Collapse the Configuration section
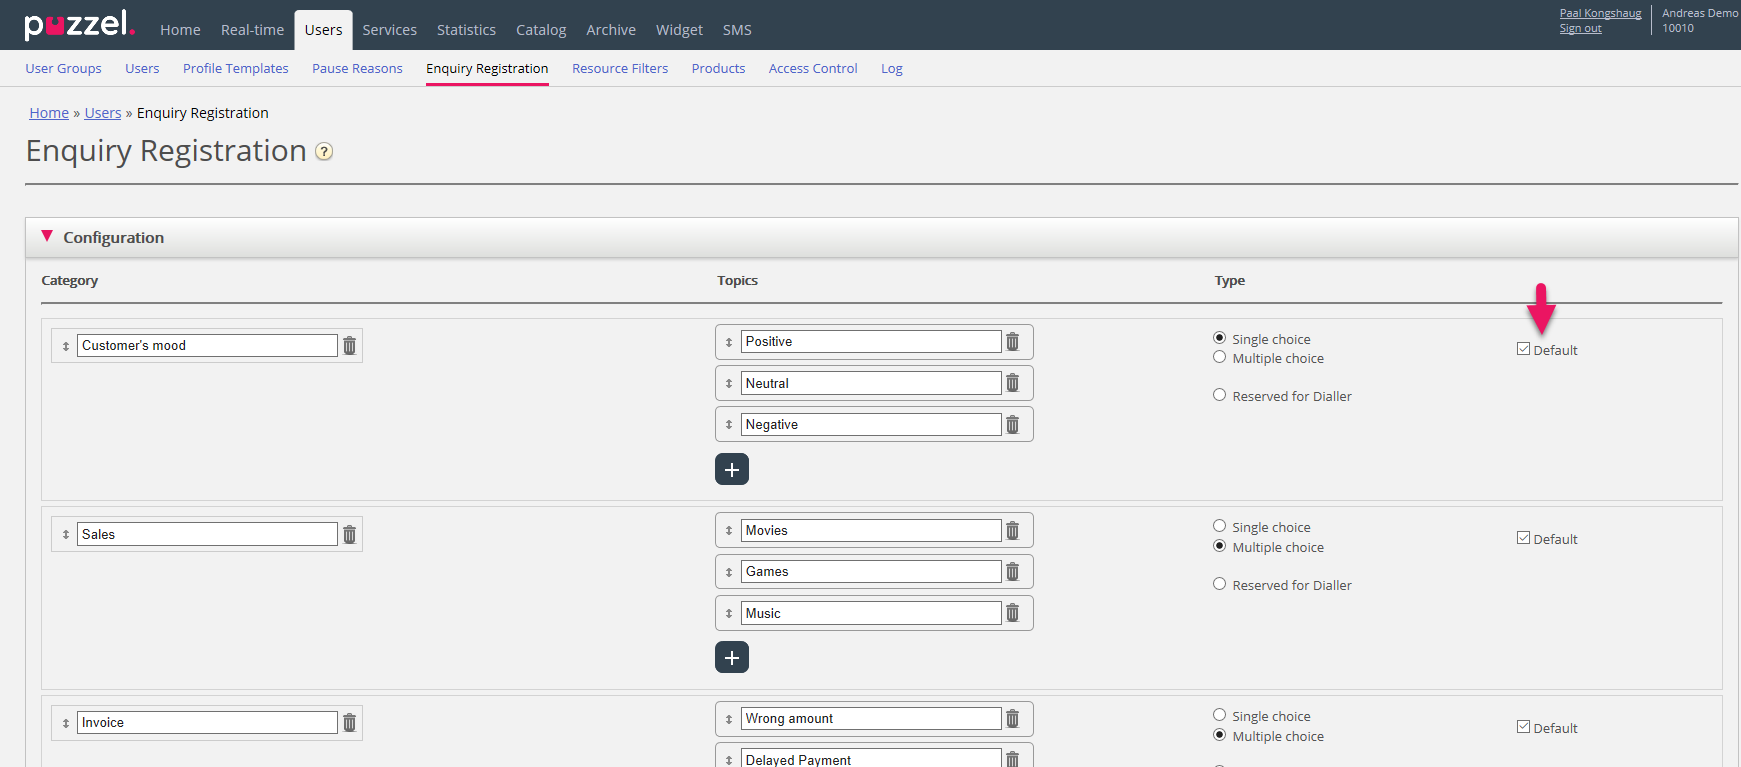 47,237
